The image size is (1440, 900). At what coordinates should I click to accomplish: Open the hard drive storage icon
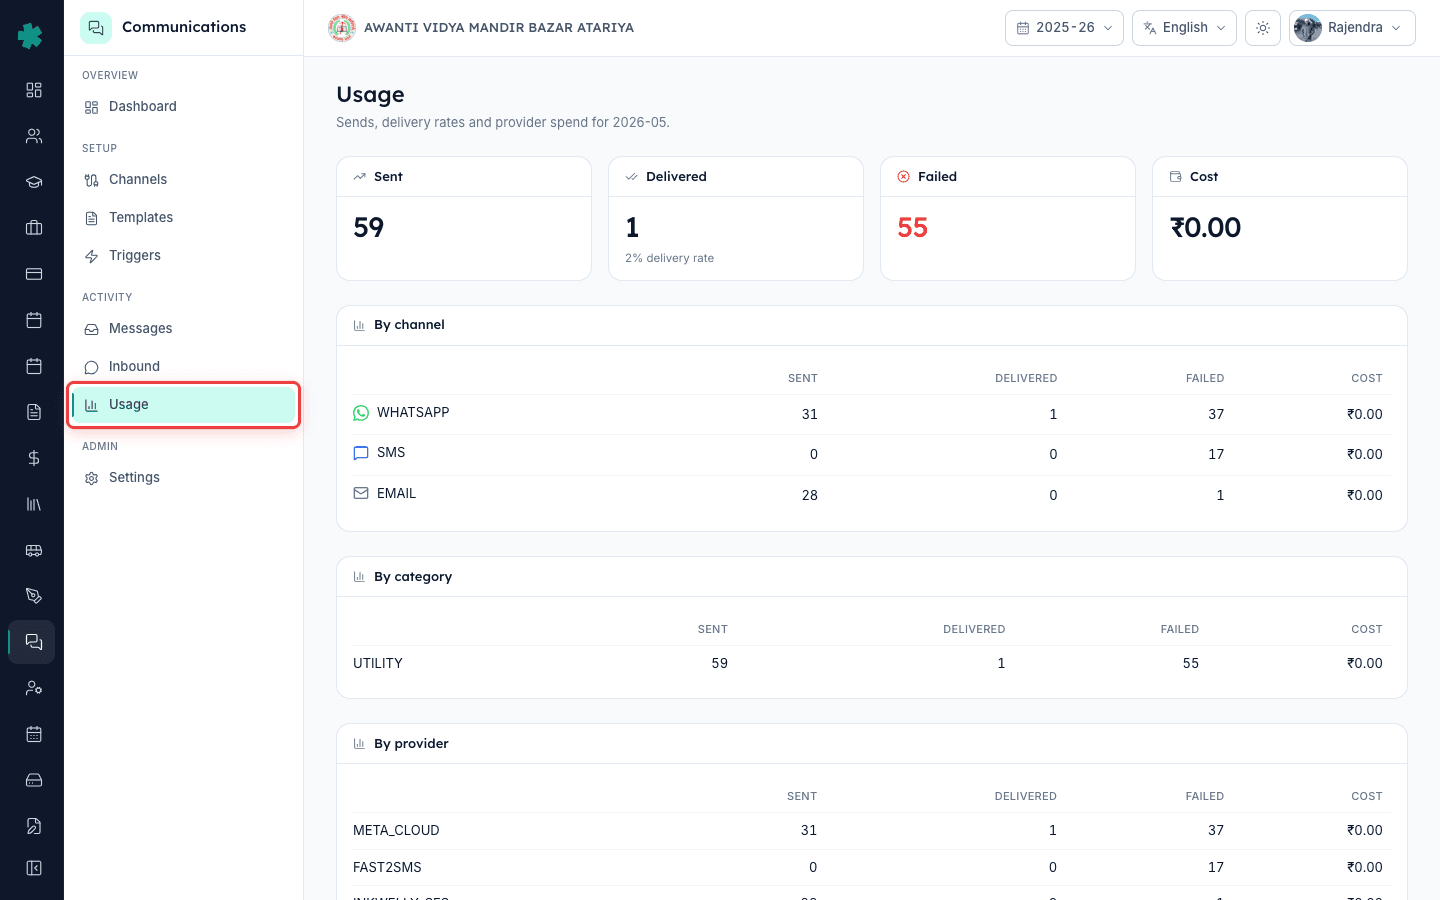pos(34,780)
